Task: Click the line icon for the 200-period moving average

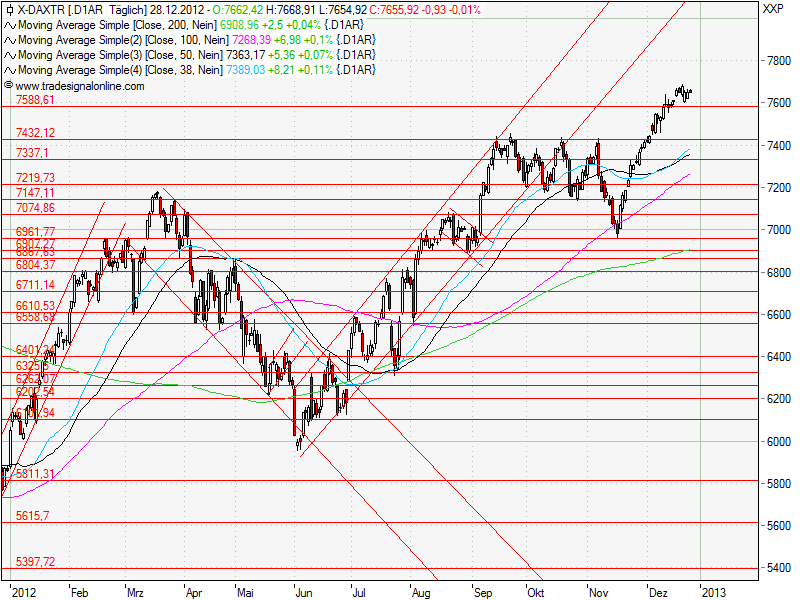Action: (10, 25)
